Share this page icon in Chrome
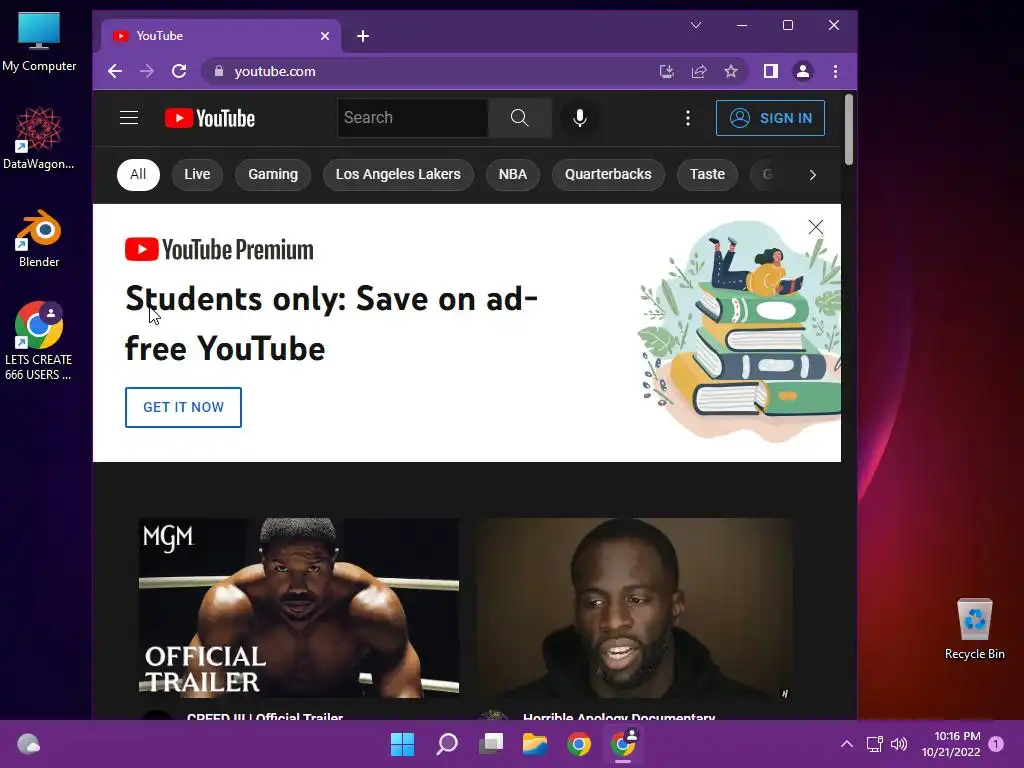 [699, 71]
